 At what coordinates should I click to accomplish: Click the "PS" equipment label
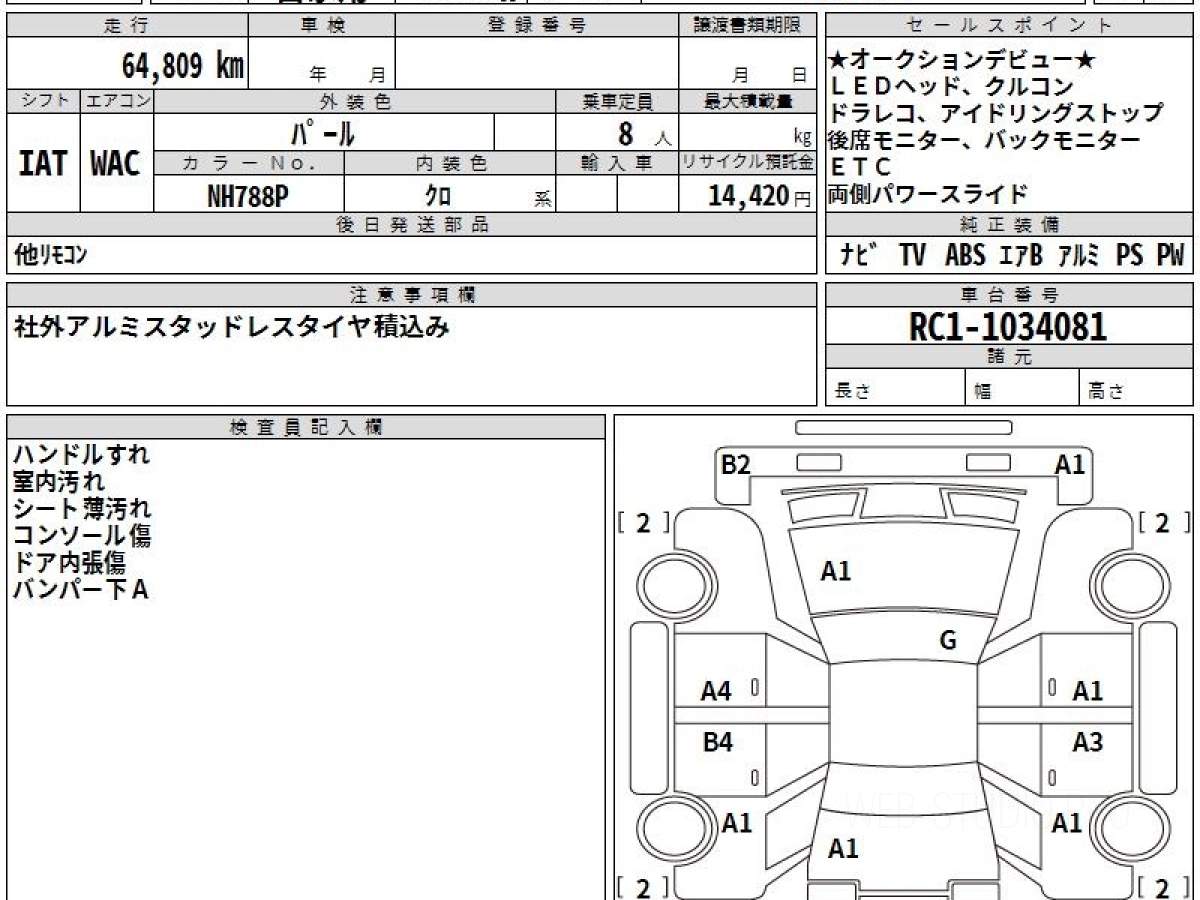[x=1130, y=255]
